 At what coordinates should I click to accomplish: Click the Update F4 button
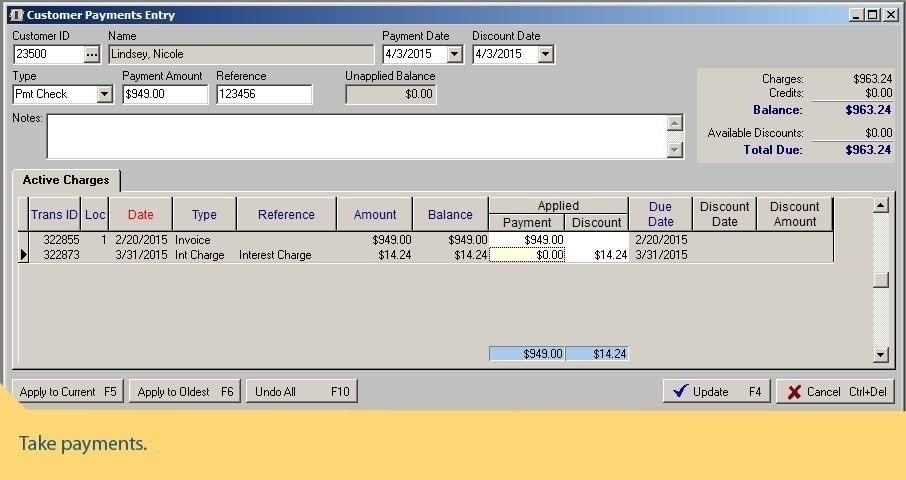716,392
